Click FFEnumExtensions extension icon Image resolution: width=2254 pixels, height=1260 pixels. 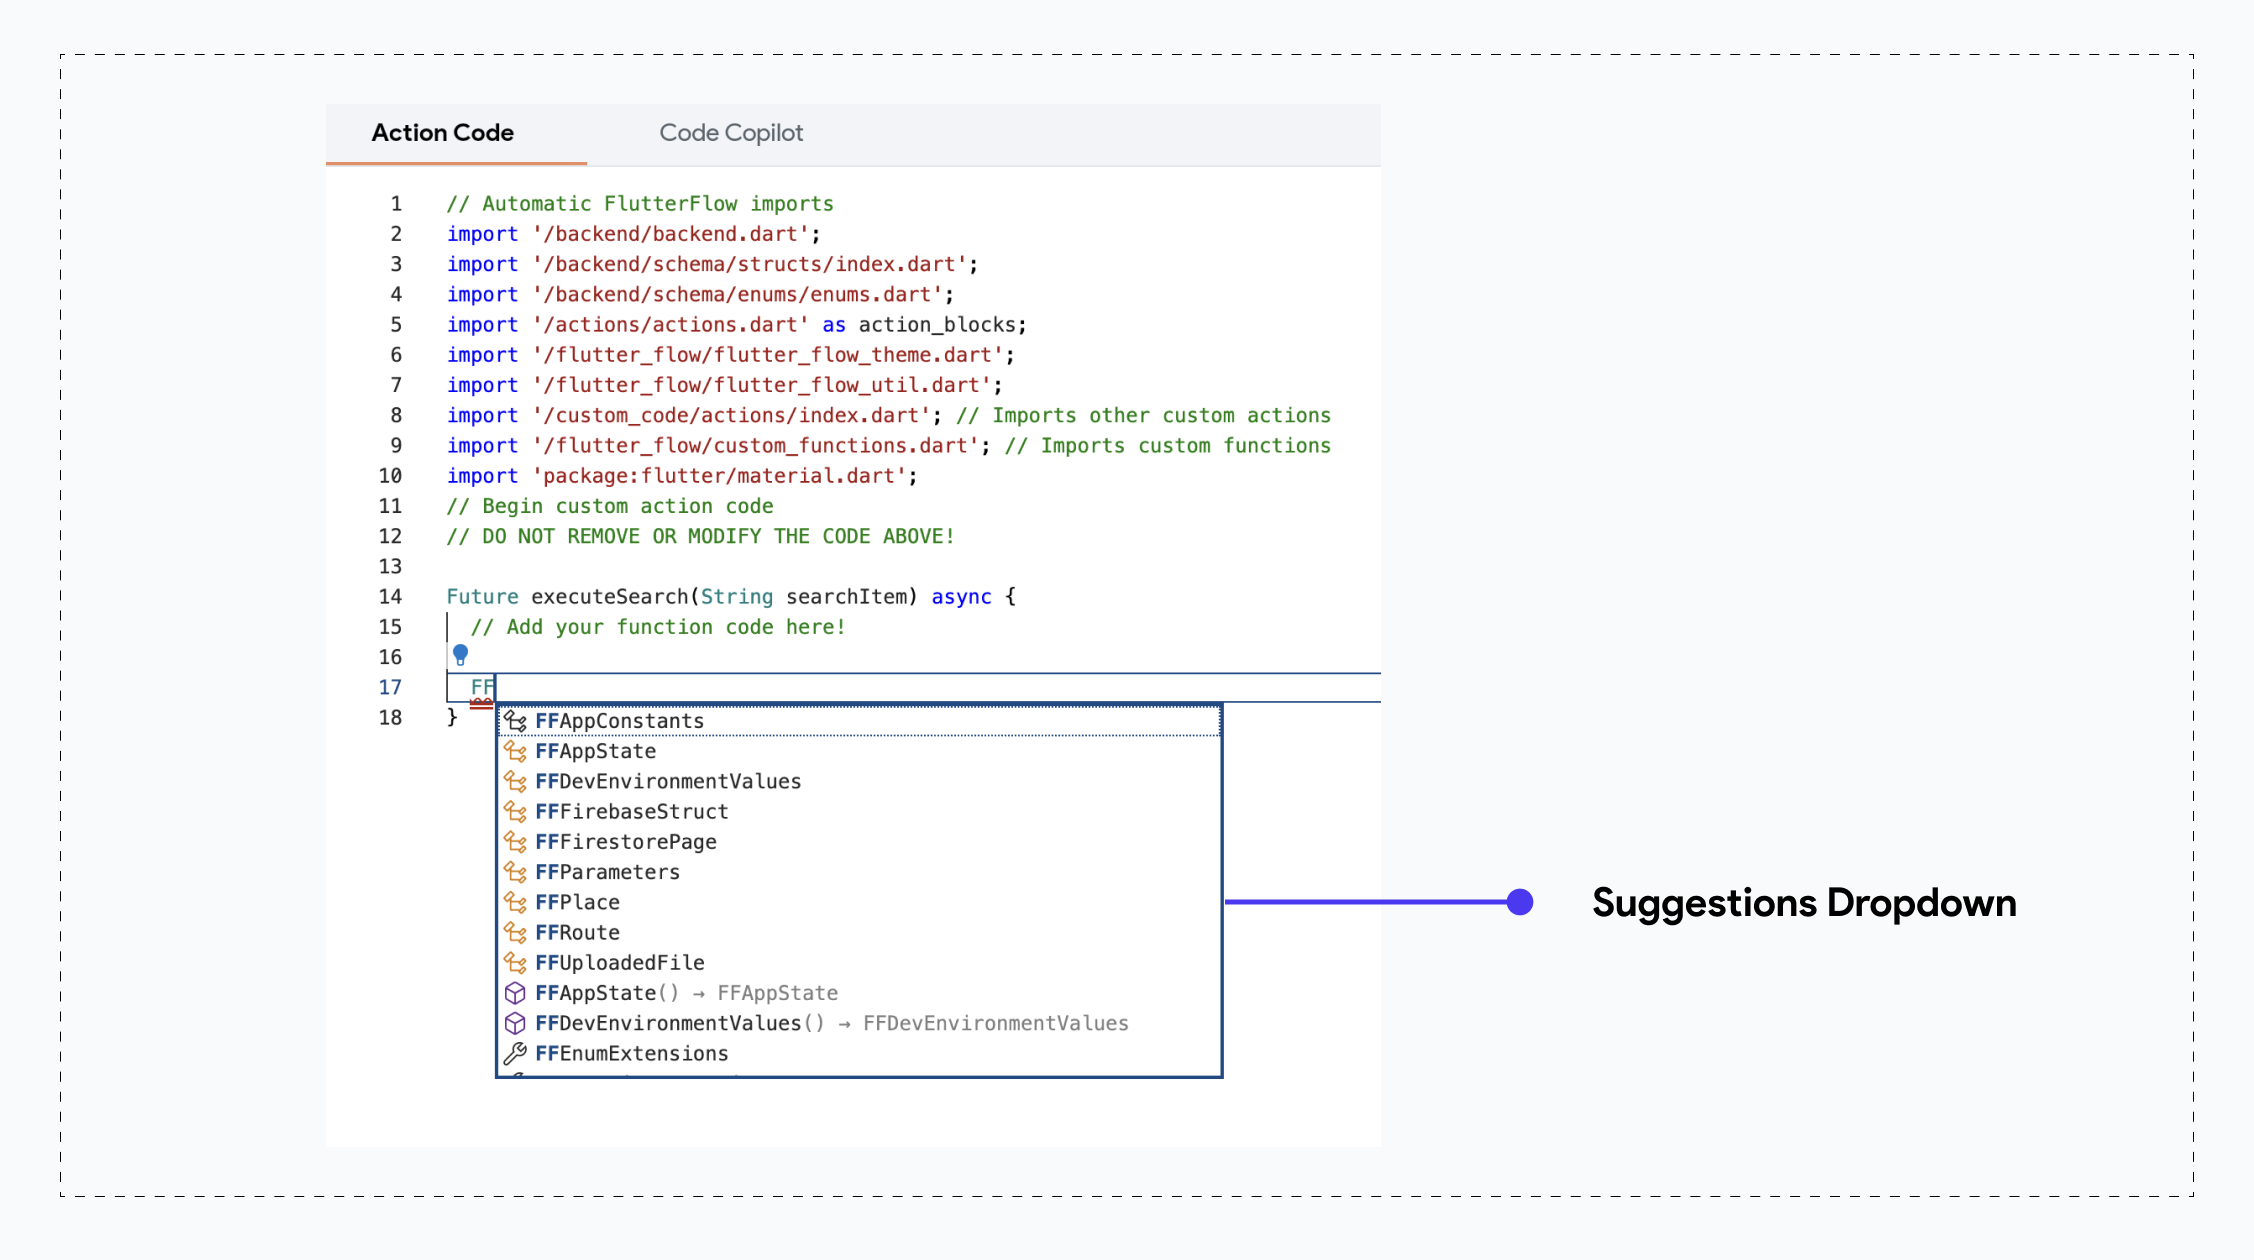(x=516, y=1053)
